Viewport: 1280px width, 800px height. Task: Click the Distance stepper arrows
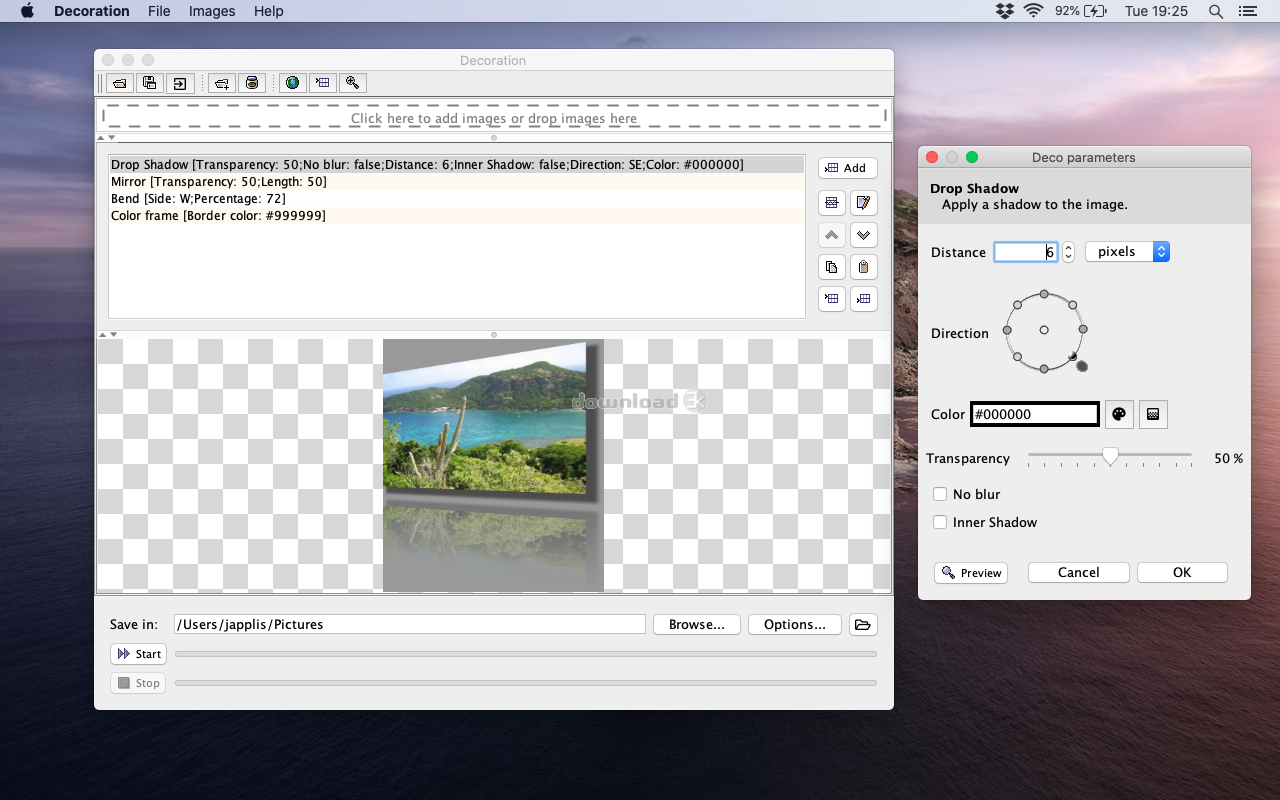coord(1068,252)
